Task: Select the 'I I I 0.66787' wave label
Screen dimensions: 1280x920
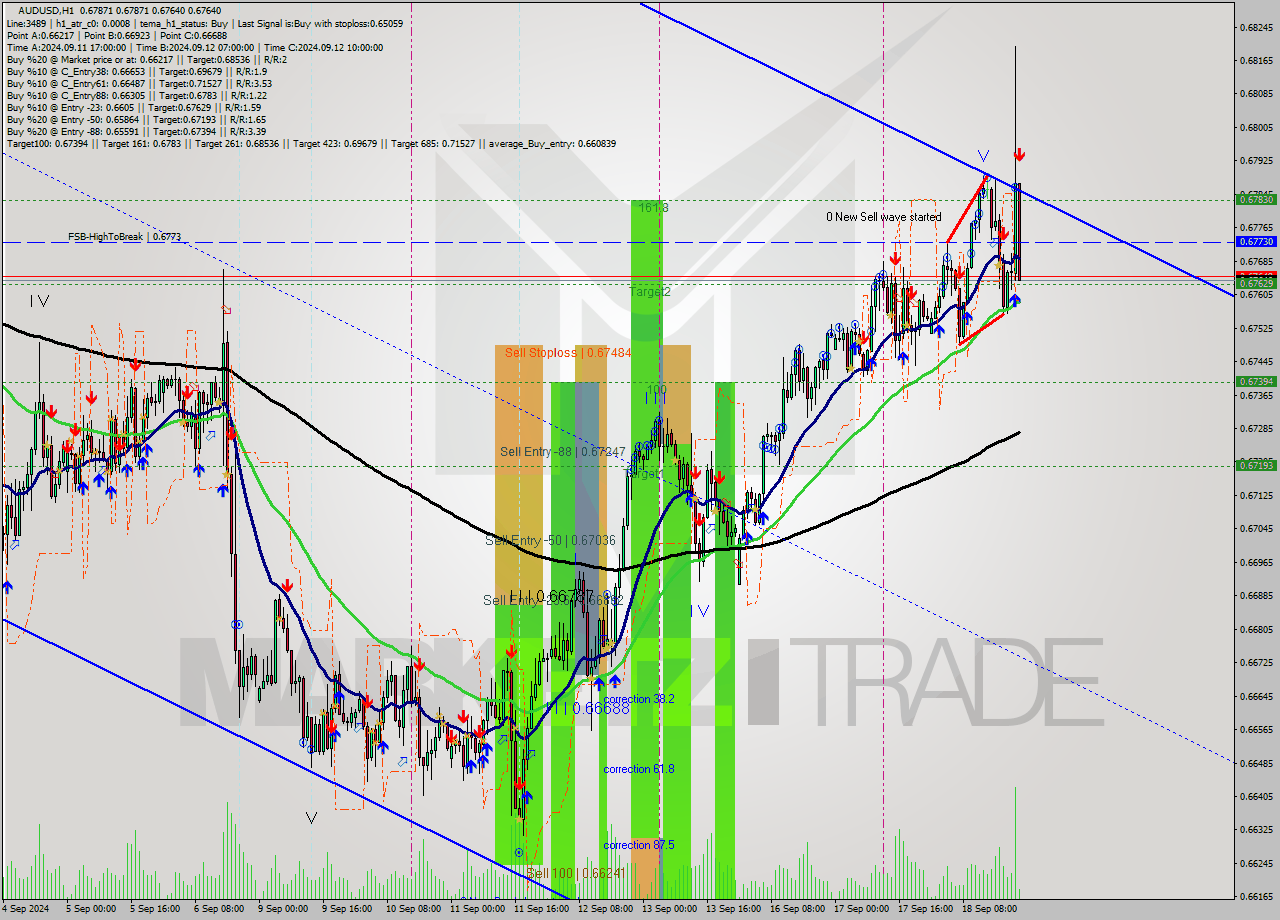Action: (552, 596)
